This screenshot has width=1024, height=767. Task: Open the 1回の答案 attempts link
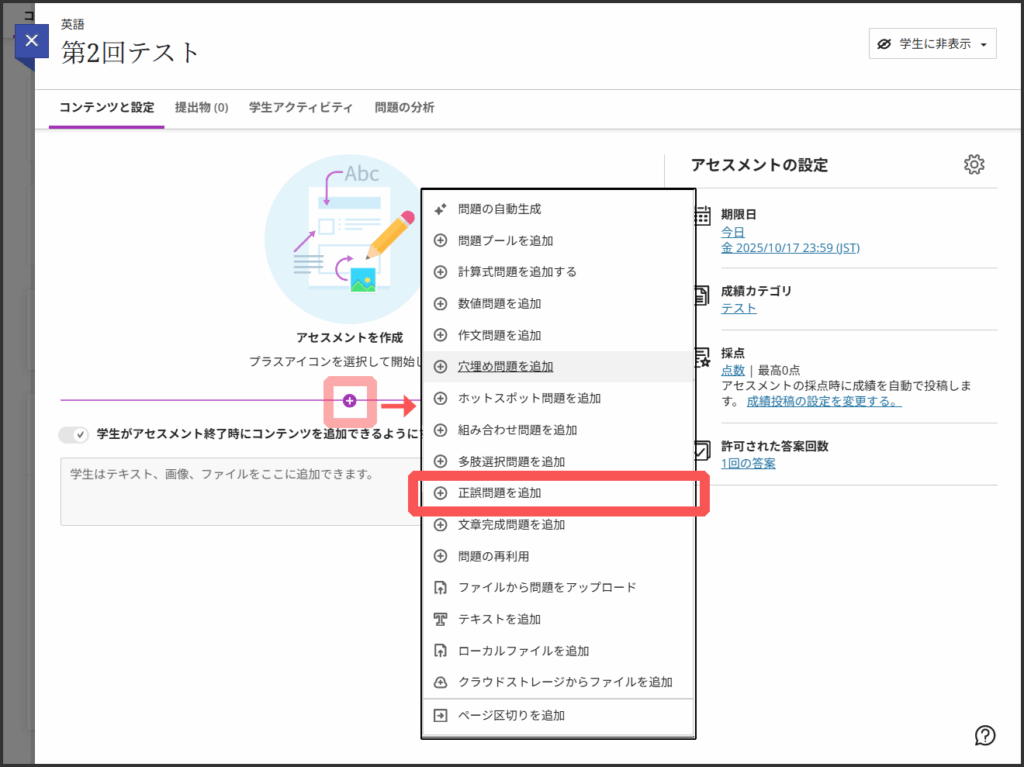748,463
